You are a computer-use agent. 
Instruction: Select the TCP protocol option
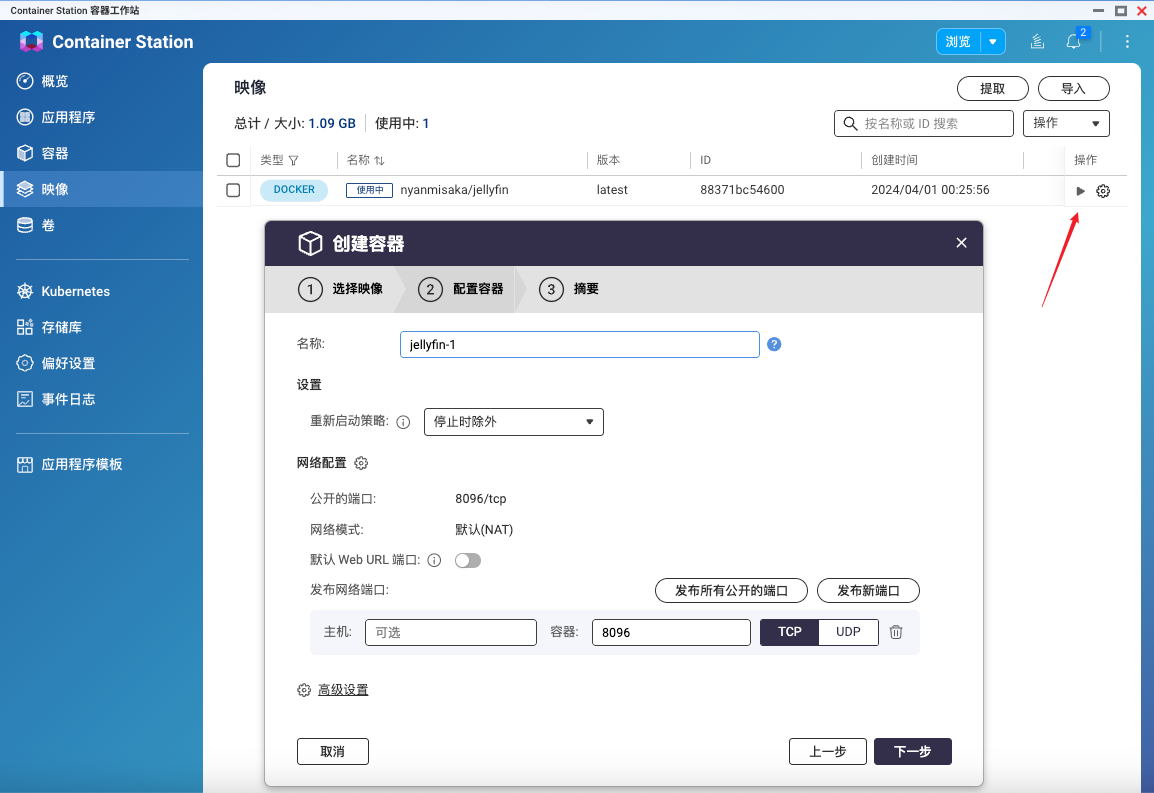789,632
